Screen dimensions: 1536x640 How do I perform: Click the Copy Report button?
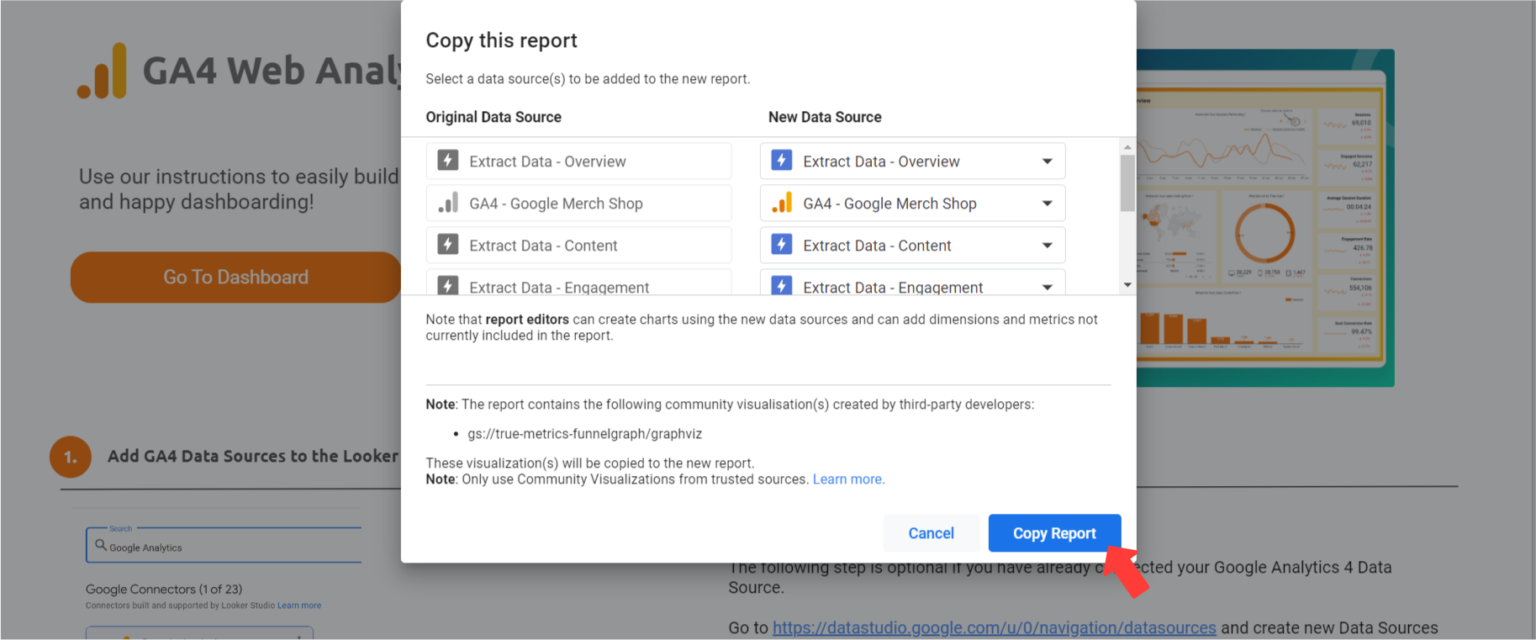(1054, 533)
